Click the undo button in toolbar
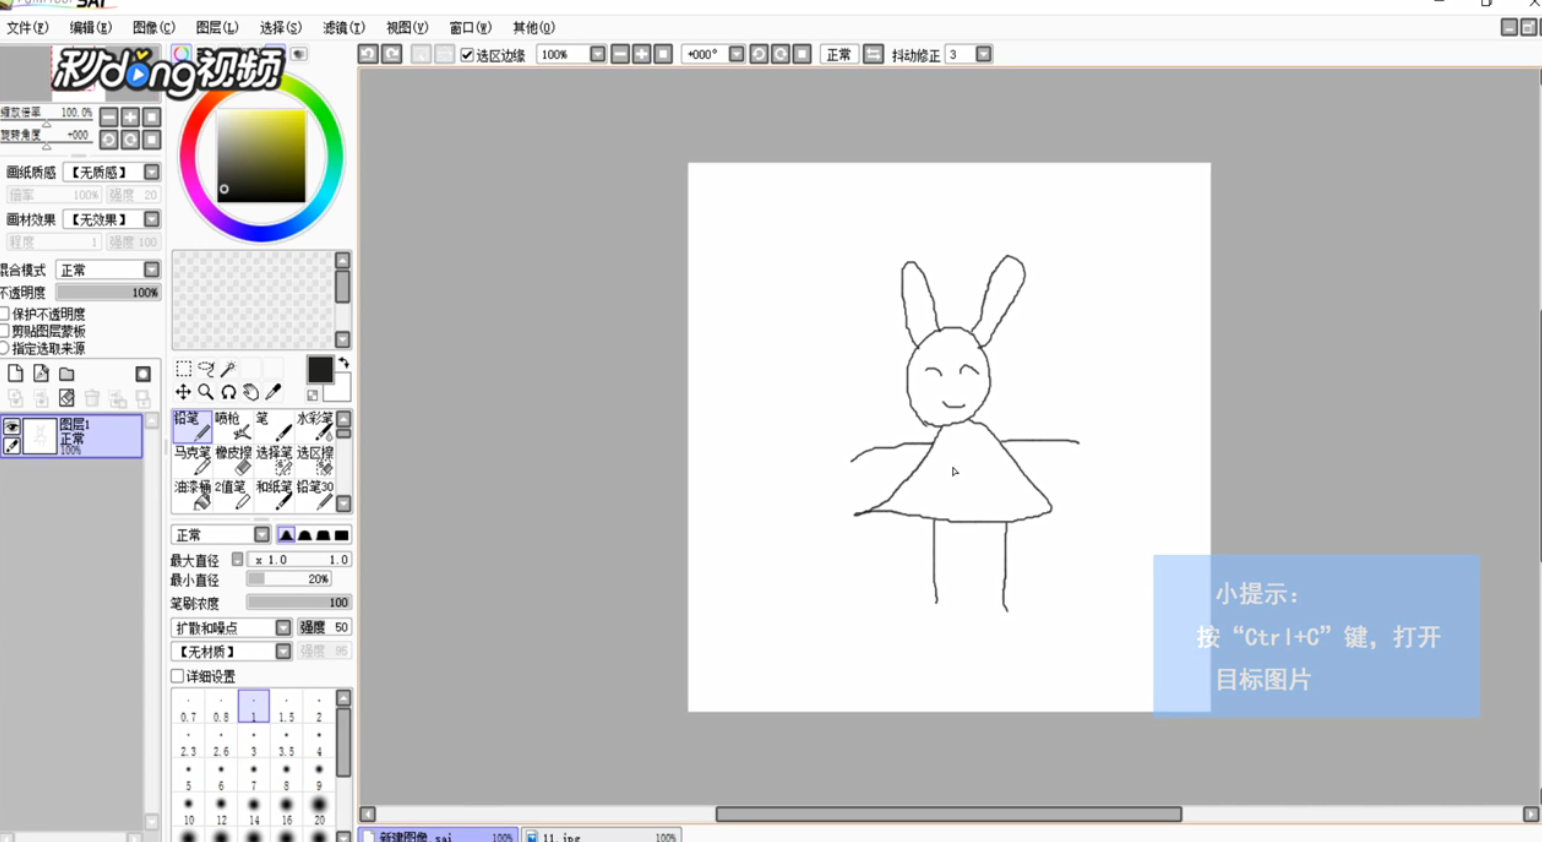The width and height of the screenshot is (1542, 842). pos(368,54)
